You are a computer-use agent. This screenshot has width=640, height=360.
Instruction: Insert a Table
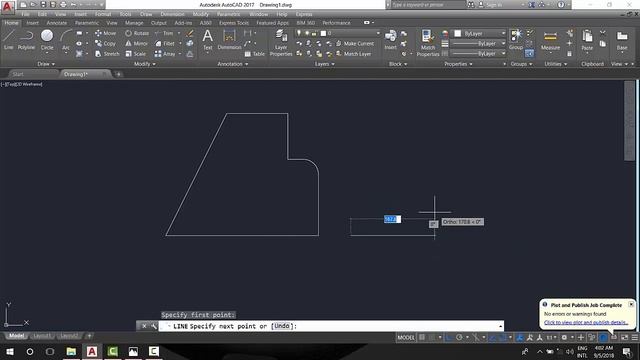pyautogui.click(x=254, y=53)
